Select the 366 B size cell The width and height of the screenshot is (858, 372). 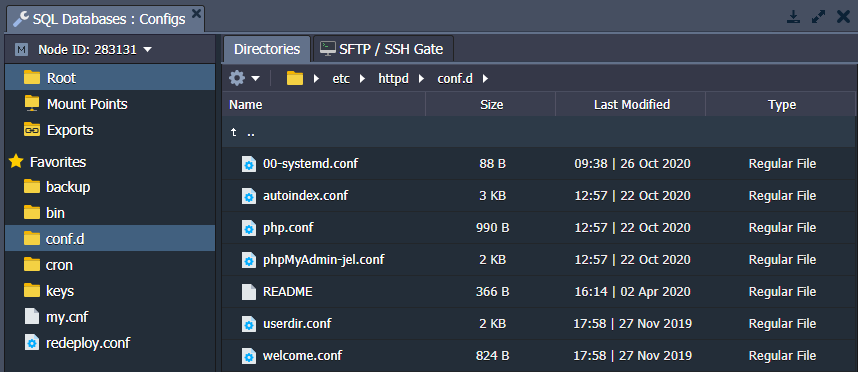(492, 292)
